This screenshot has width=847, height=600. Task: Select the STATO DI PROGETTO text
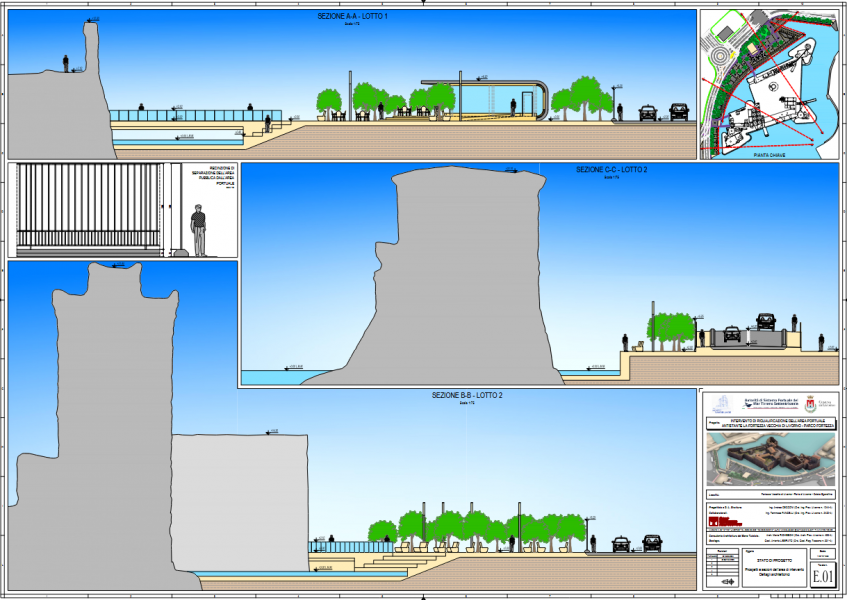(772, 561)
